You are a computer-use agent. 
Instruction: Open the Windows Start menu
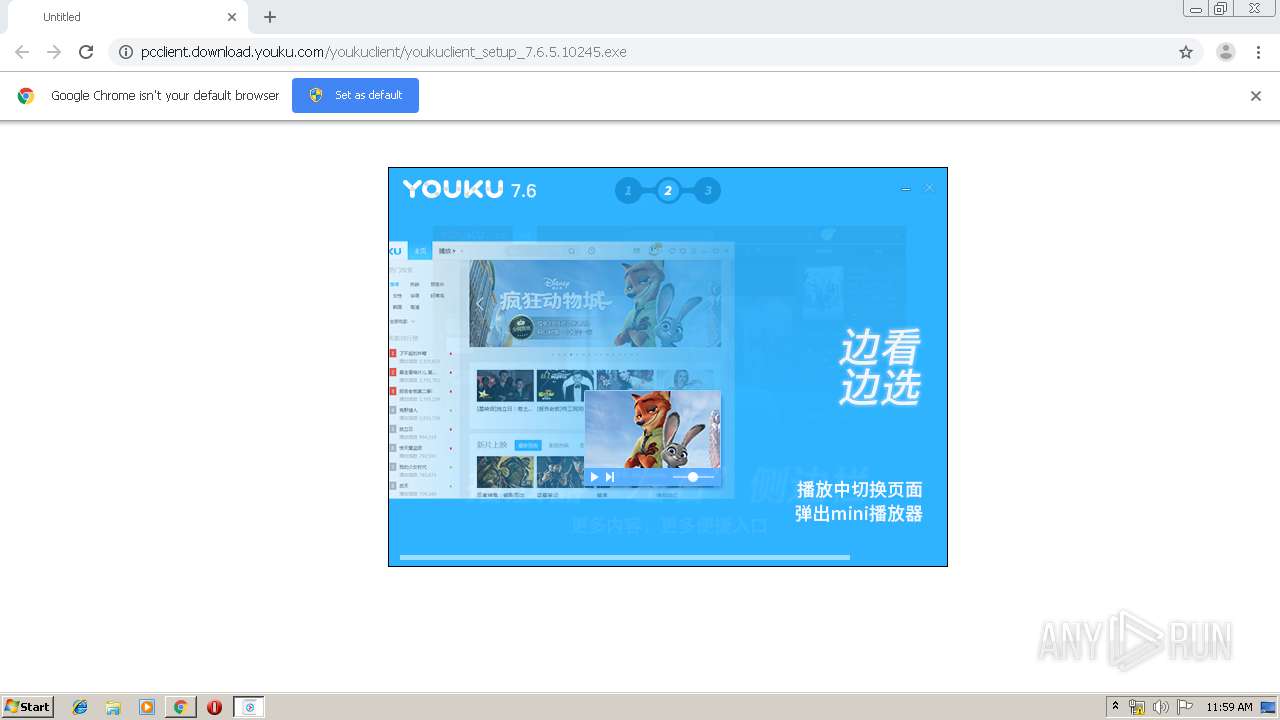[x=28, y=707]
